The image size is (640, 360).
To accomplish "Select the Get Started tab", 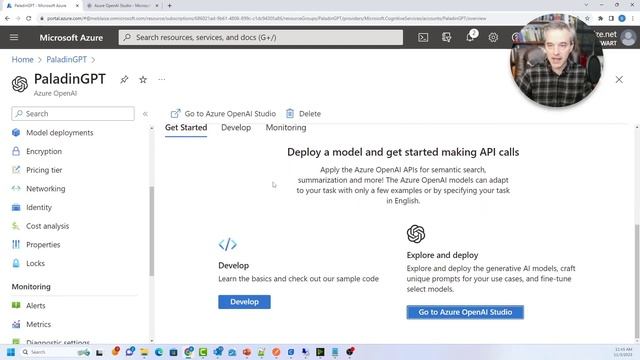I will [x=186, y=128].
